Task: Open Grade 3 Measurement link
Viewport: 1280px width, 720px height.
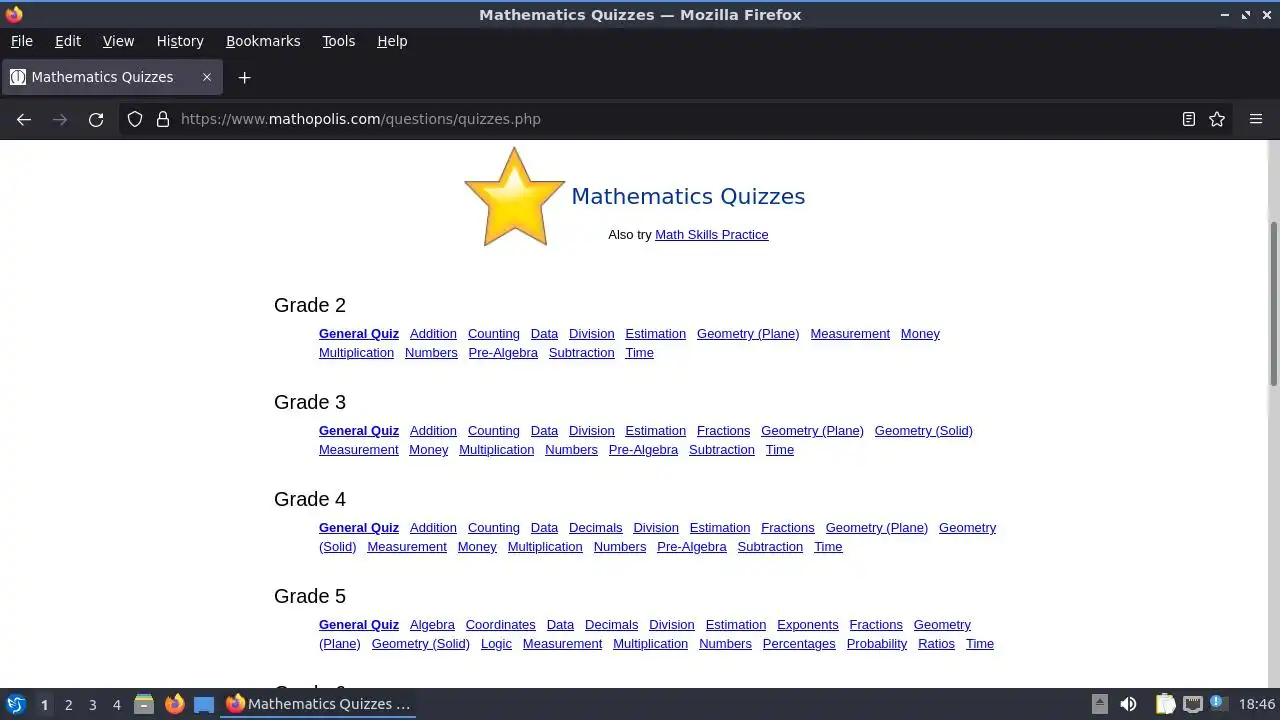Action: (x=359, y=450)
